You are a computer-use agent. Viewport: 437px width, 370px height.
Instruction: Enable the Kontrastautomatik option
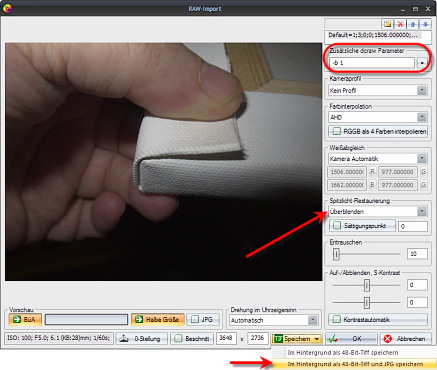(378, 319)
